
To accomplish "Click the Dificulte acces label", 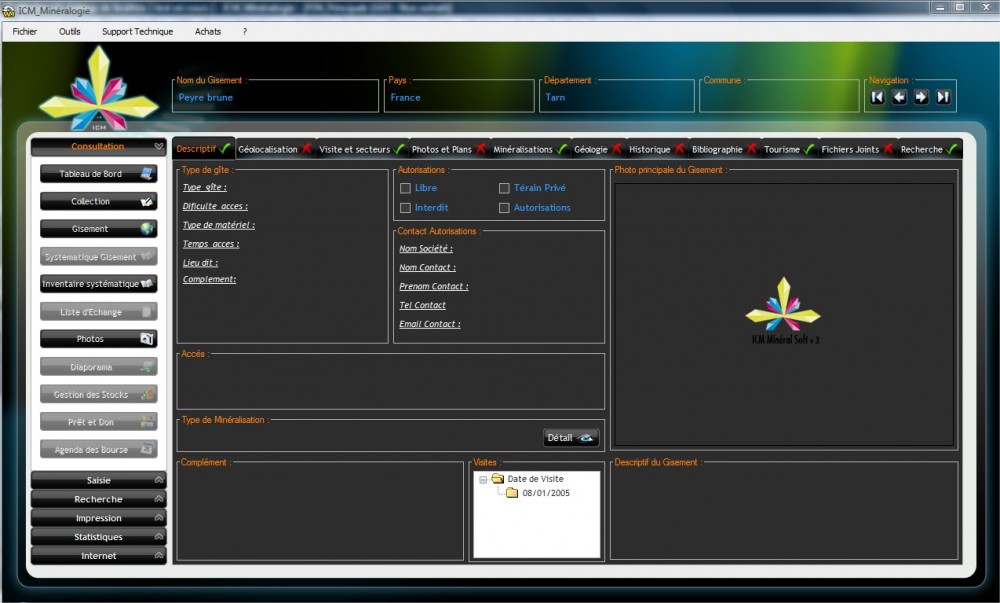I will (x=216, y=206).
